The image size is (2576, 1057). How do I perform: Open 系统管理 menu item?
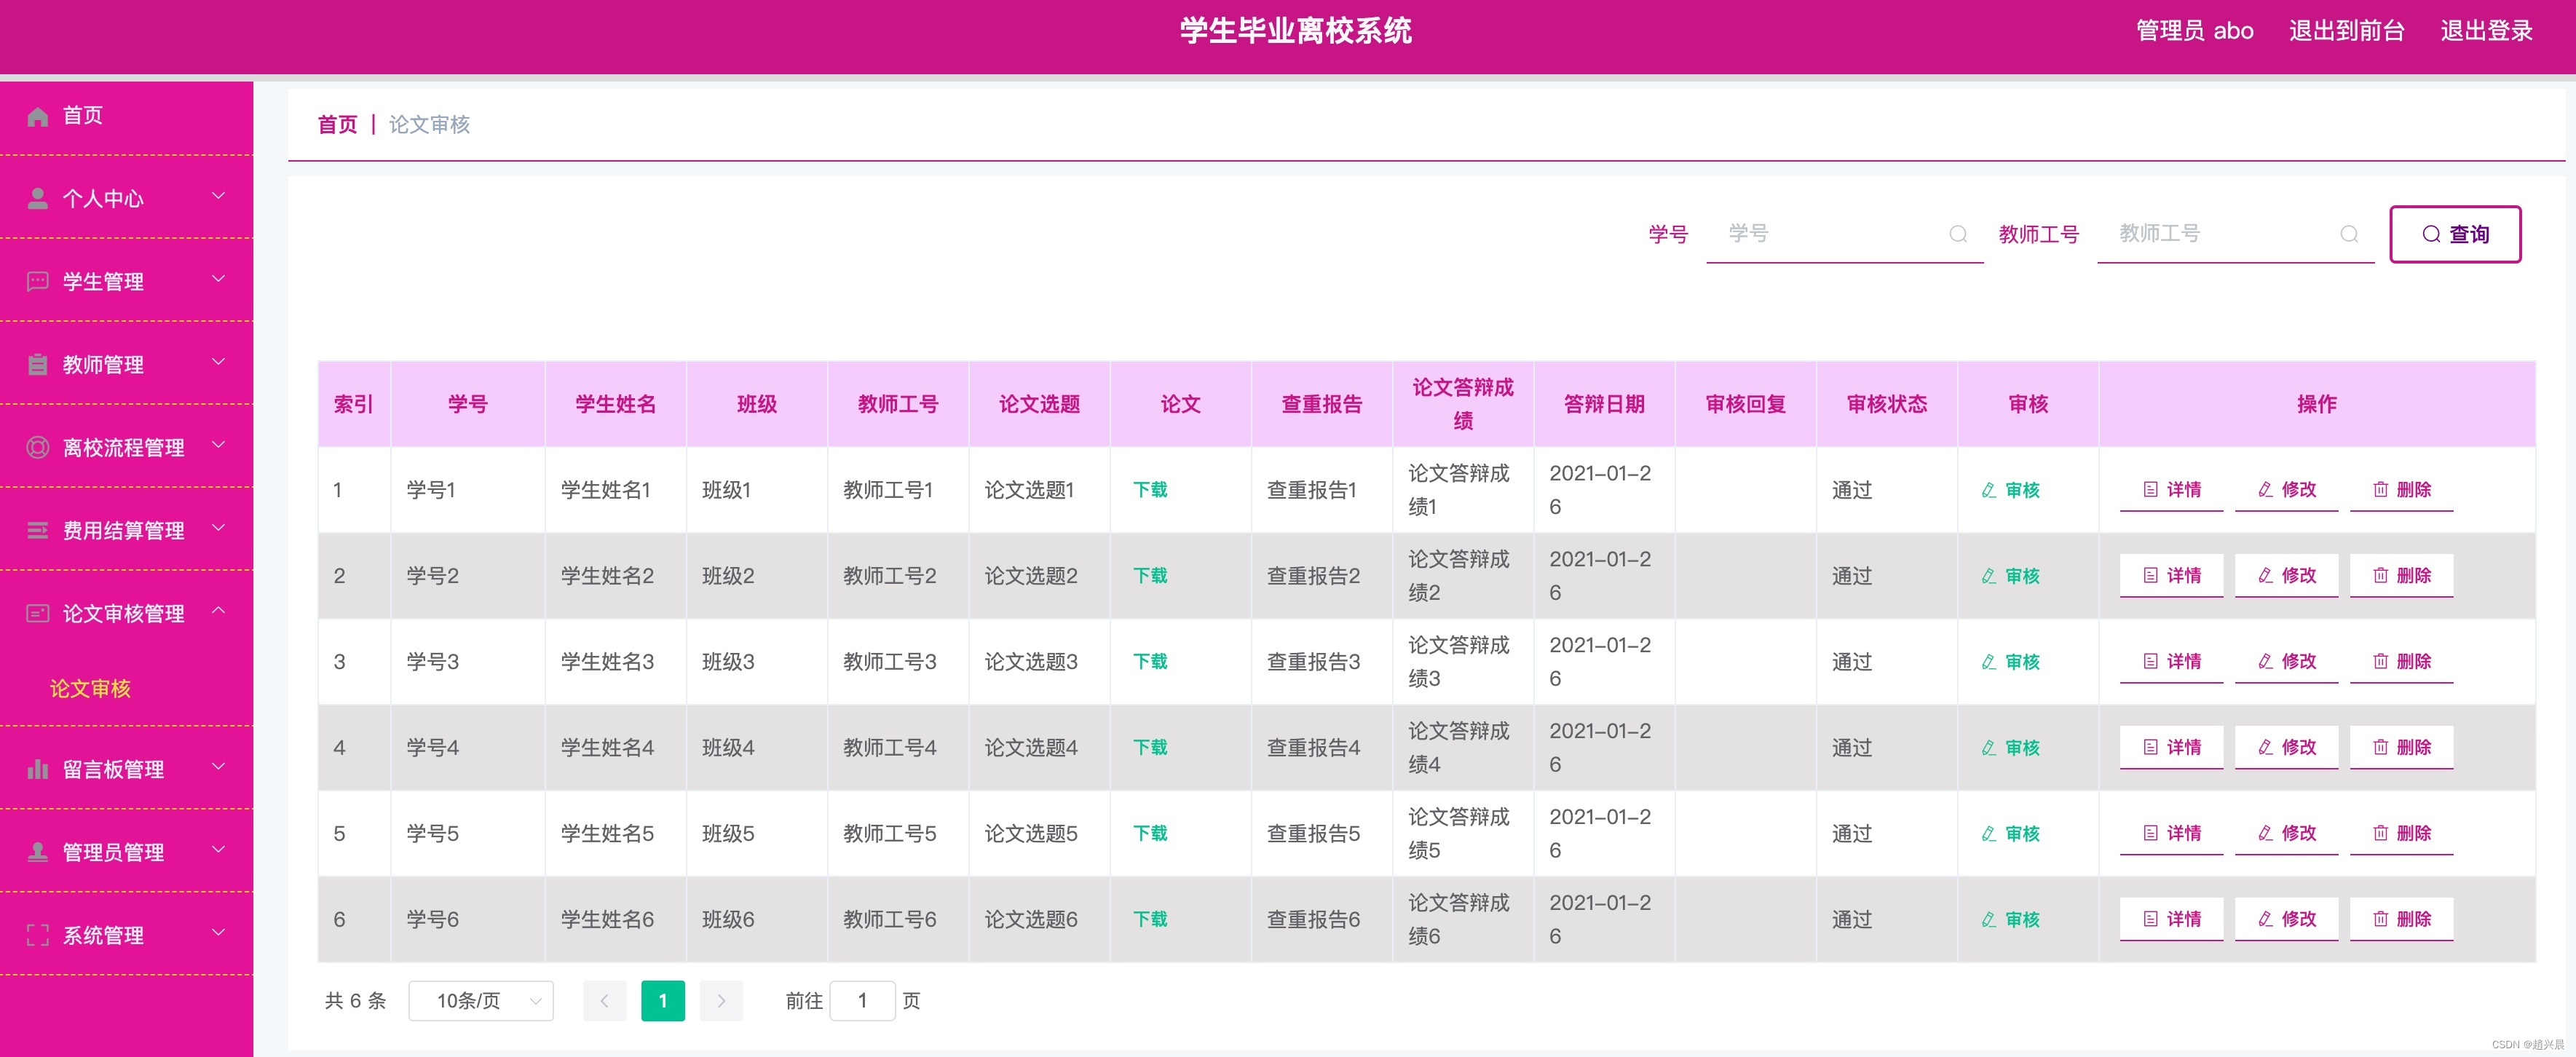tap(126, 935)
